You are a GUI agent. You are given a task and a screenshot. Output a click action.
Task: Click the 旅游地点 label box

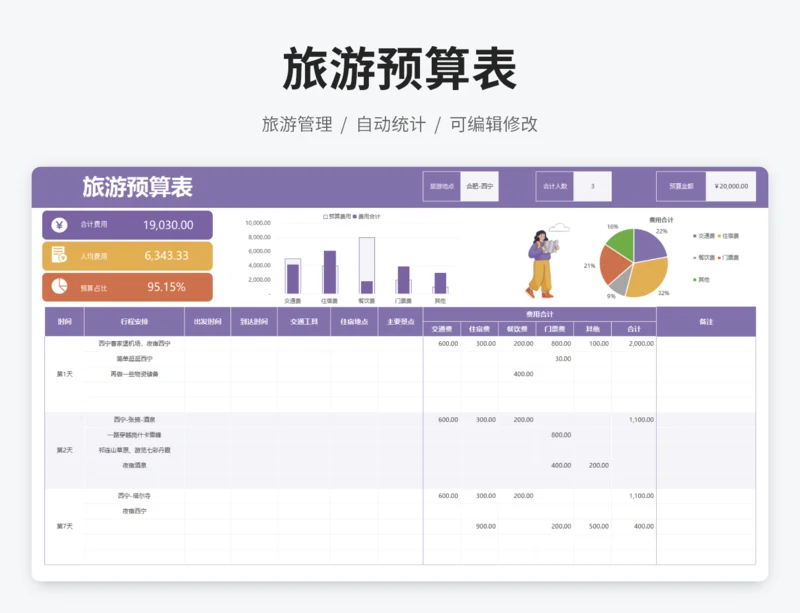[x=442, y=186]
